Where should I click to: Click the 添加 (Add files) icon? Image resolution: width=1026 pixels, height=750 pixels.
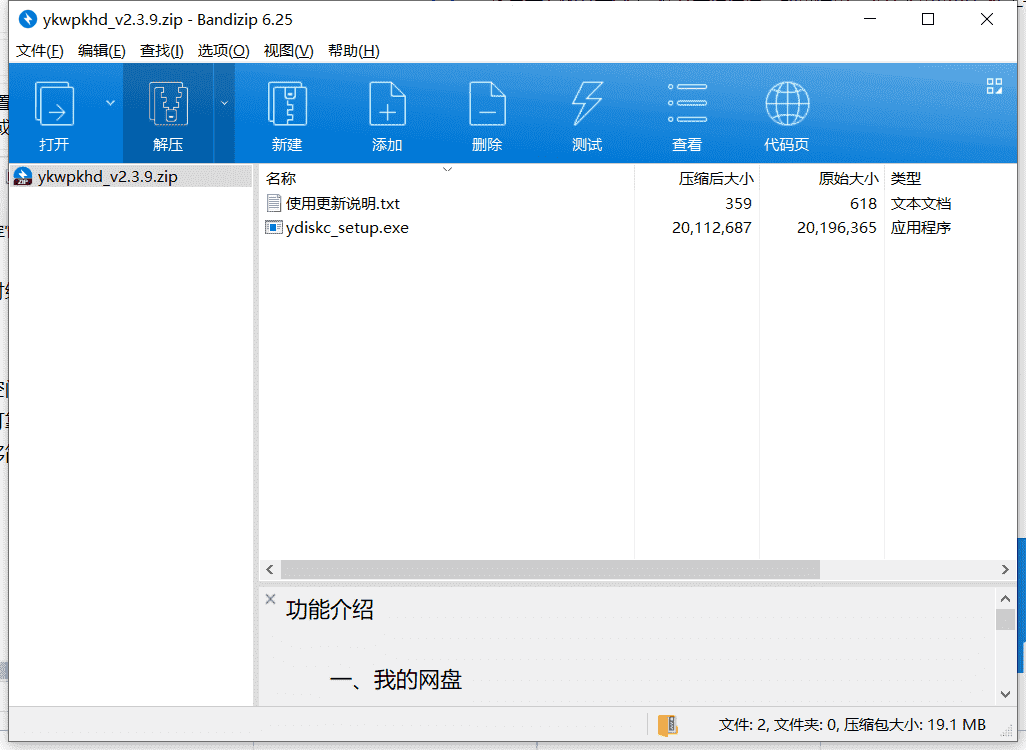pyautogui.click(x=387, y=104)
